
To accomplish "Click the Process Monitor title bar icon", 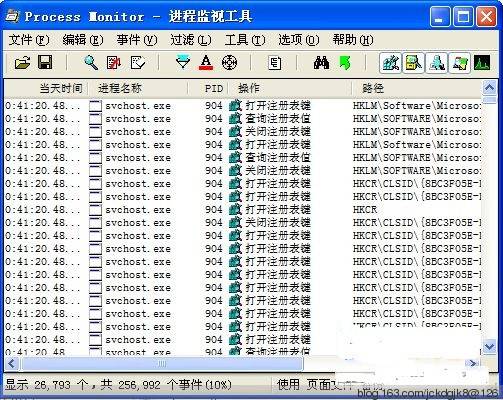I will (x=12, y=15).
